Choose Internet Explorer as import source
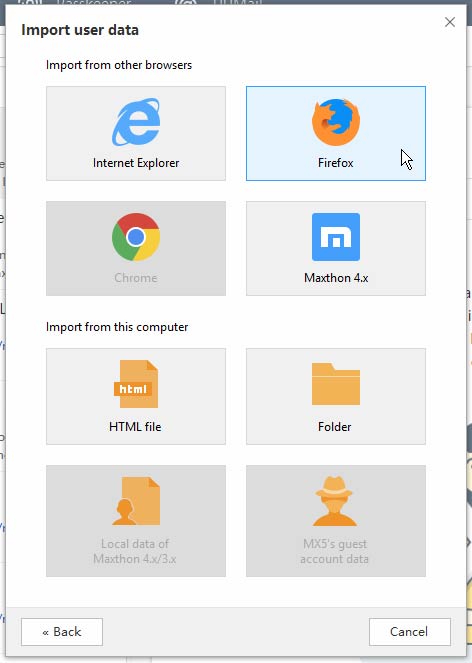Screen dimensions: 472x663 (x=136, y=134)
